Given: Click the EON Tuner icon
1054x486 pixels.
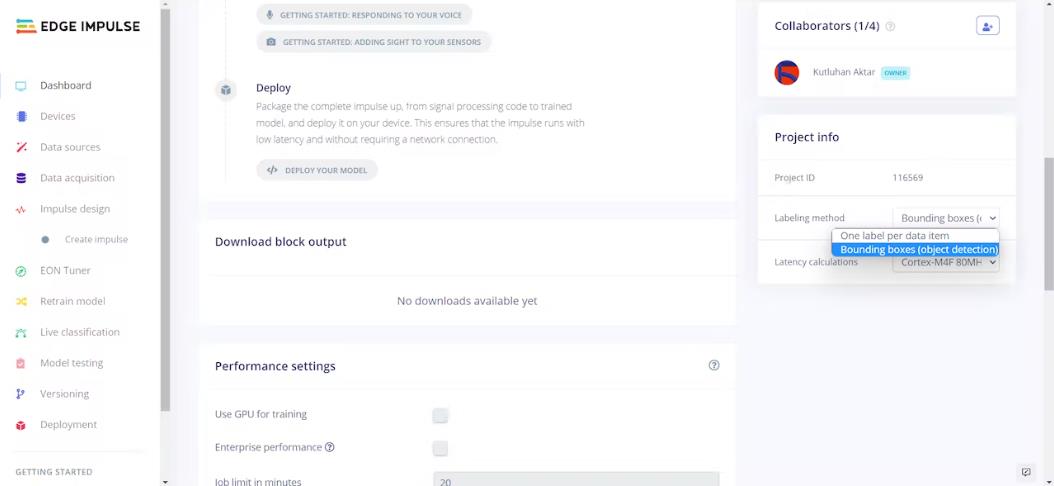Looking at the screenshot, I should tap(21, 271).
